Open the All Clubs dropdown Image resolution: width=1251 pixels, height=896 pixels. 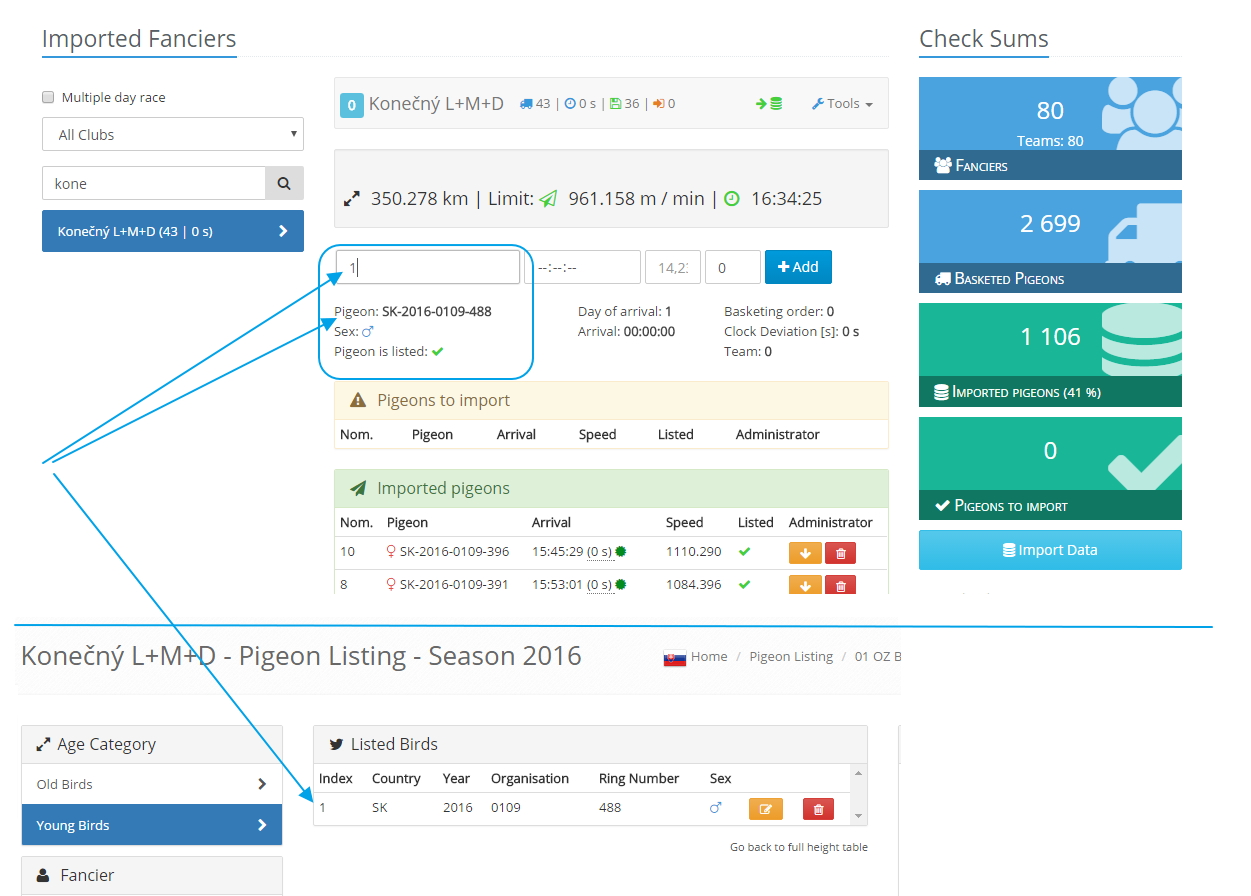point(173,135)
